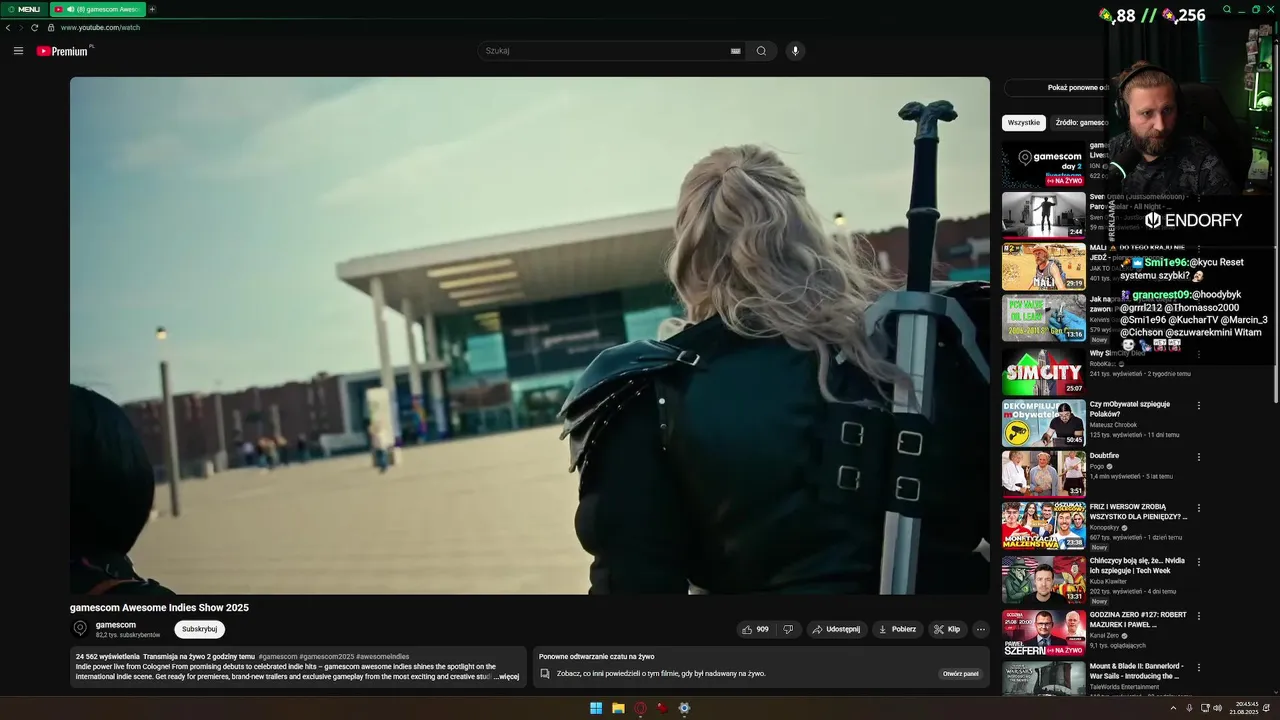
Task: Open the Kuba Klawiter channel name
Action: point(1108,581)
